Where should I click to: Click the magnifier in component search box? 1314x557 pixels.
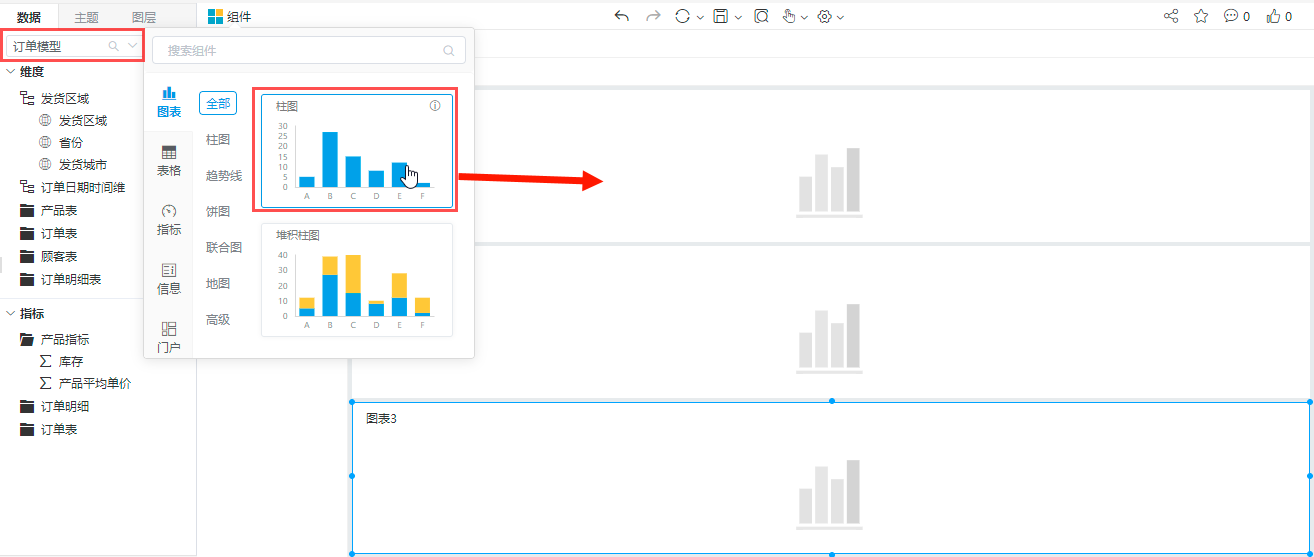[x=449, y=50]
